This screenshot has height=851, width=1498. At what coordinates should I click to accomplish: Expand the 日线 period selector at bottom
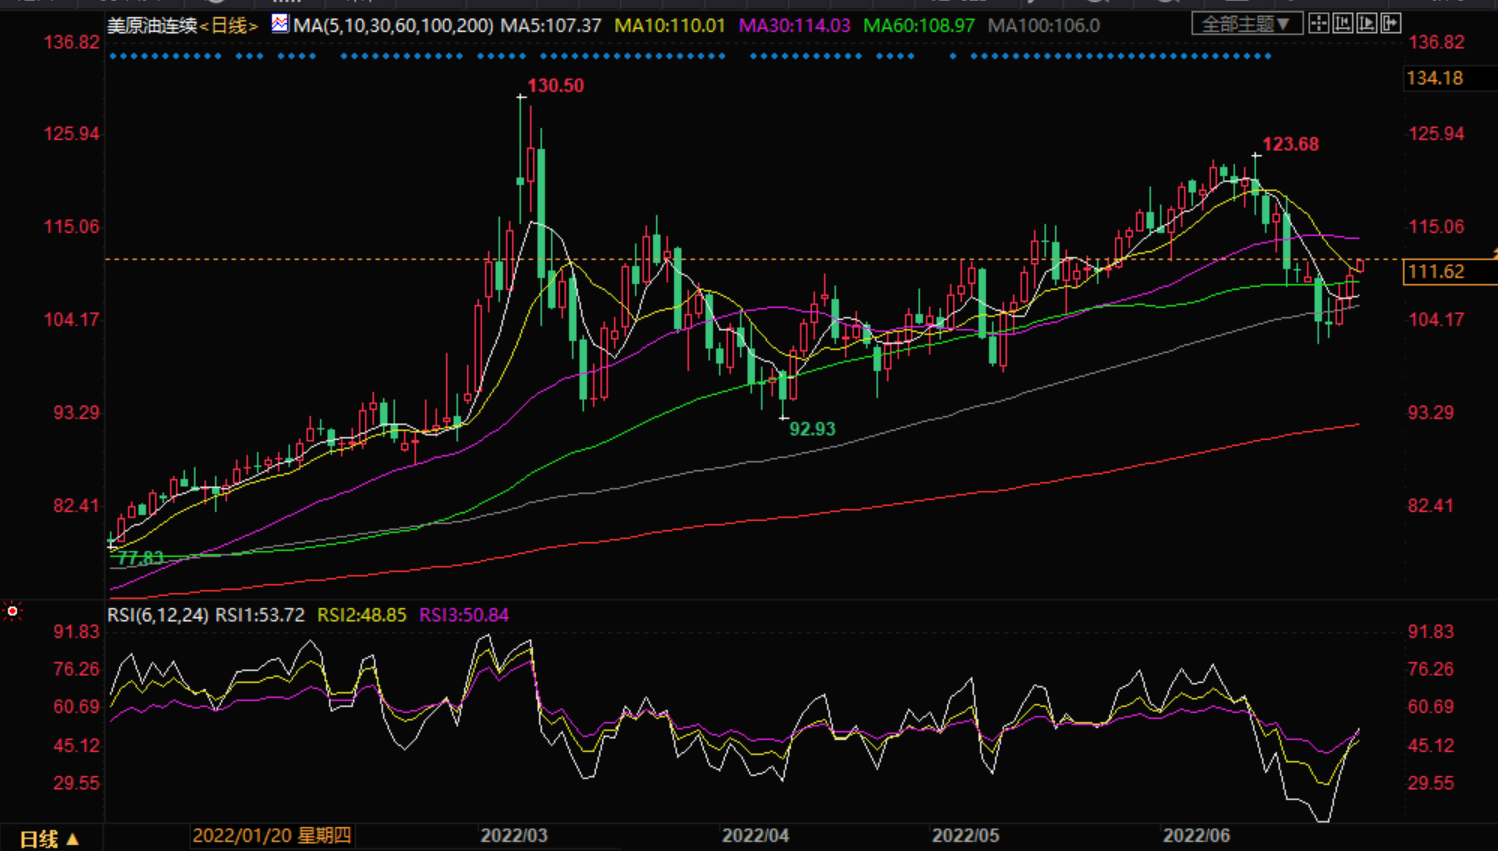49,839
